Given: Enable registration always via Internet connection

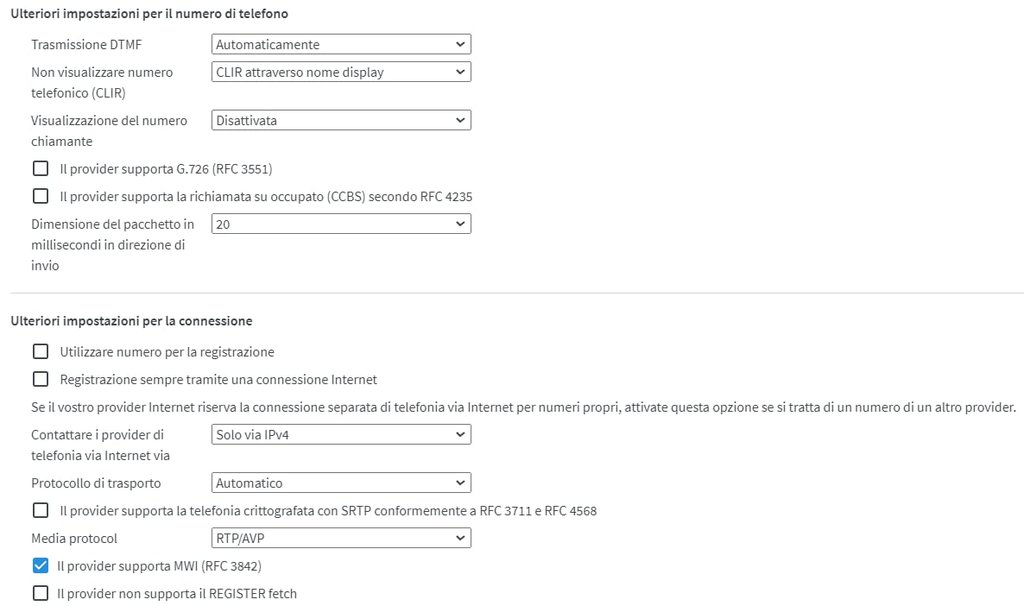Looking at the screenshot, I should pos(41,380).
